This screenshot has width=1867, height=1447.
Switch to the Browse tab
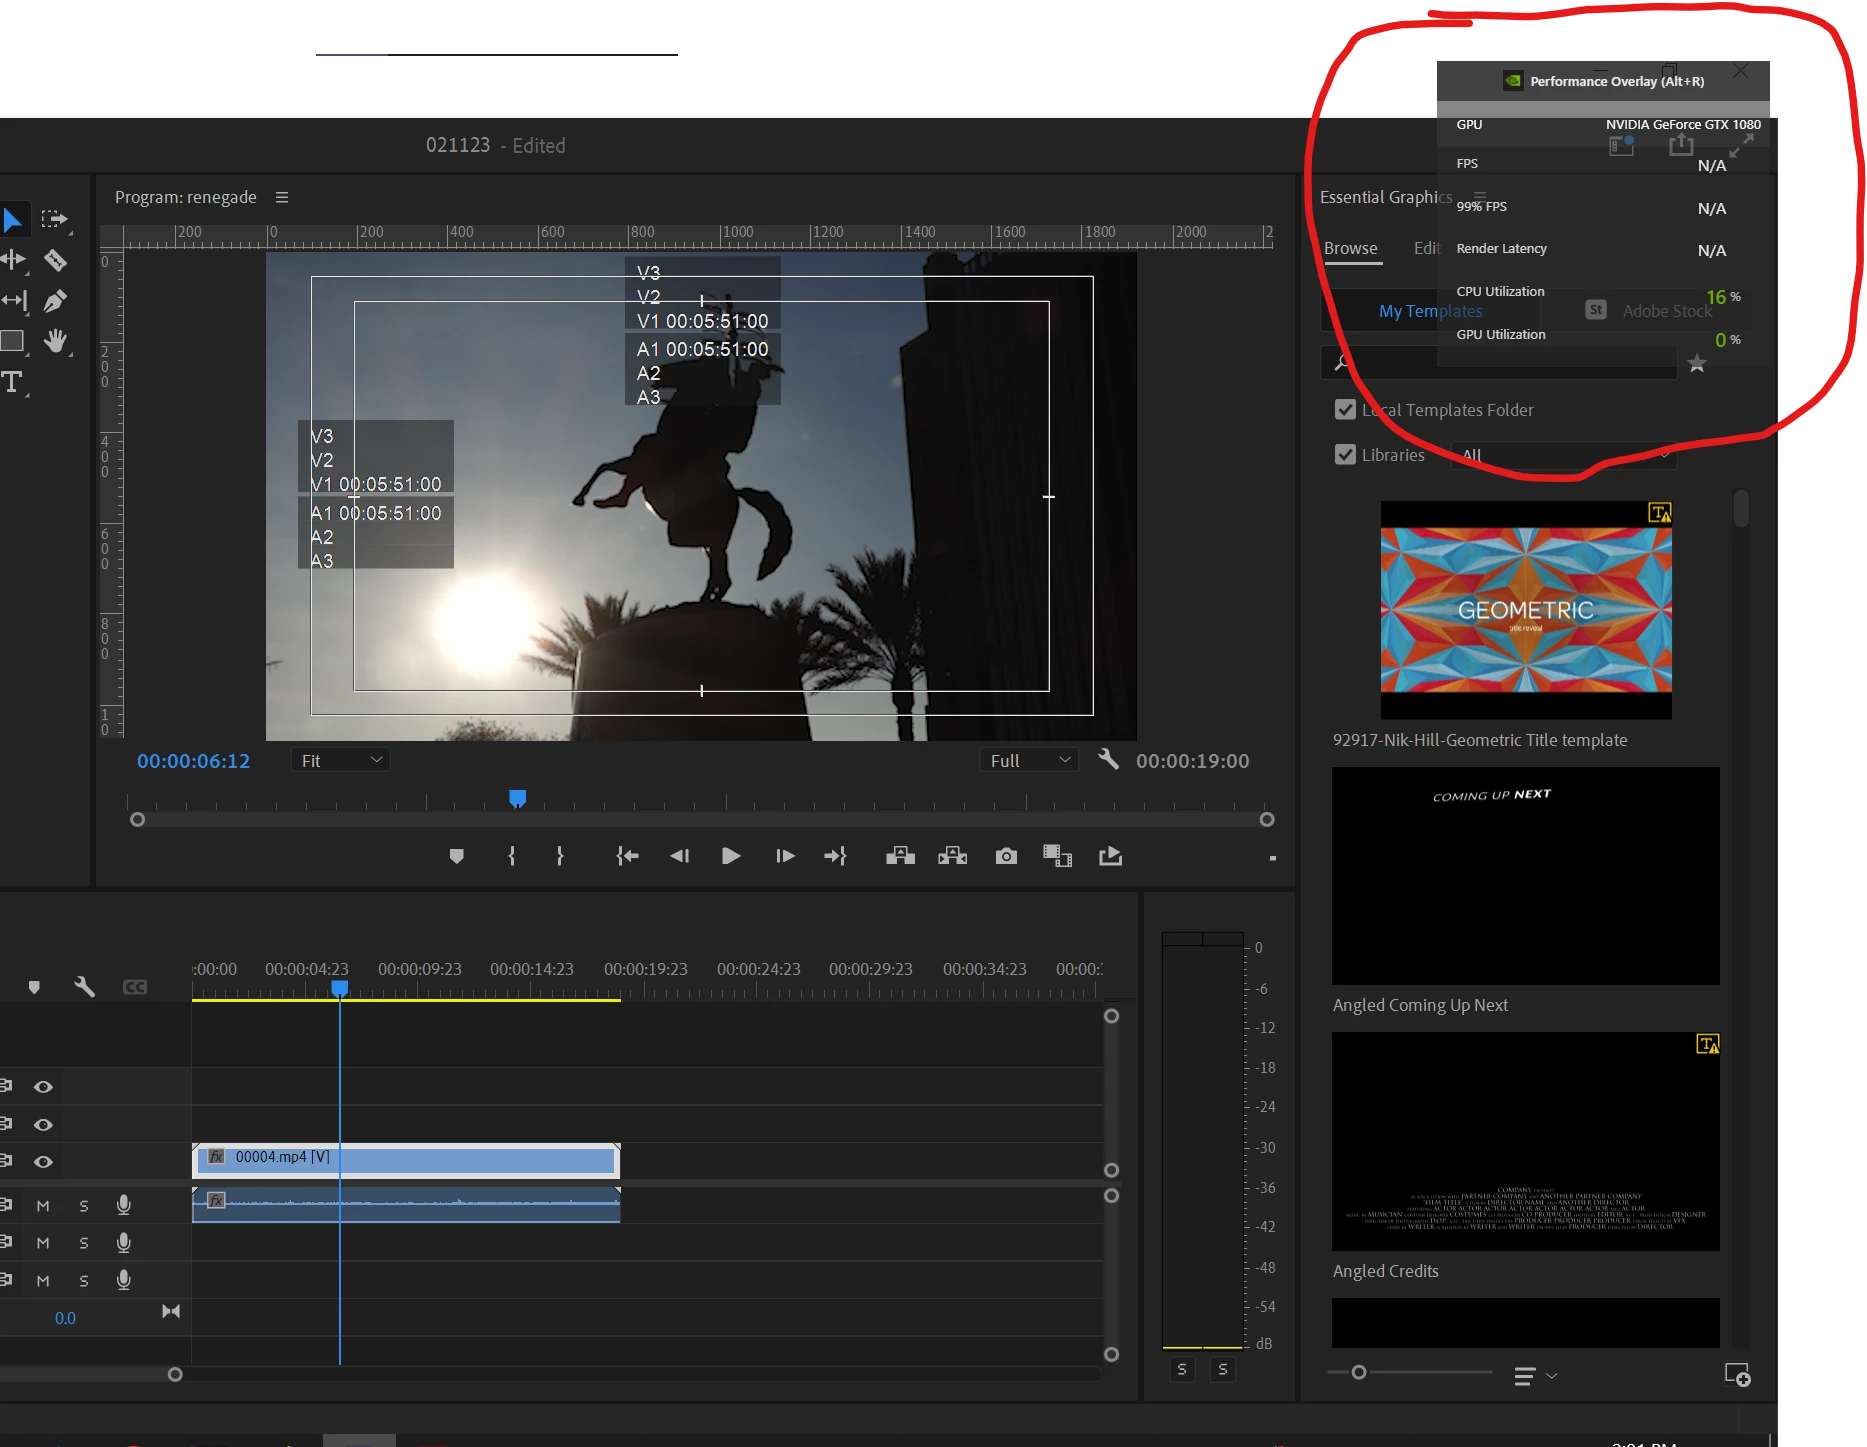(x=1351, y=249)
